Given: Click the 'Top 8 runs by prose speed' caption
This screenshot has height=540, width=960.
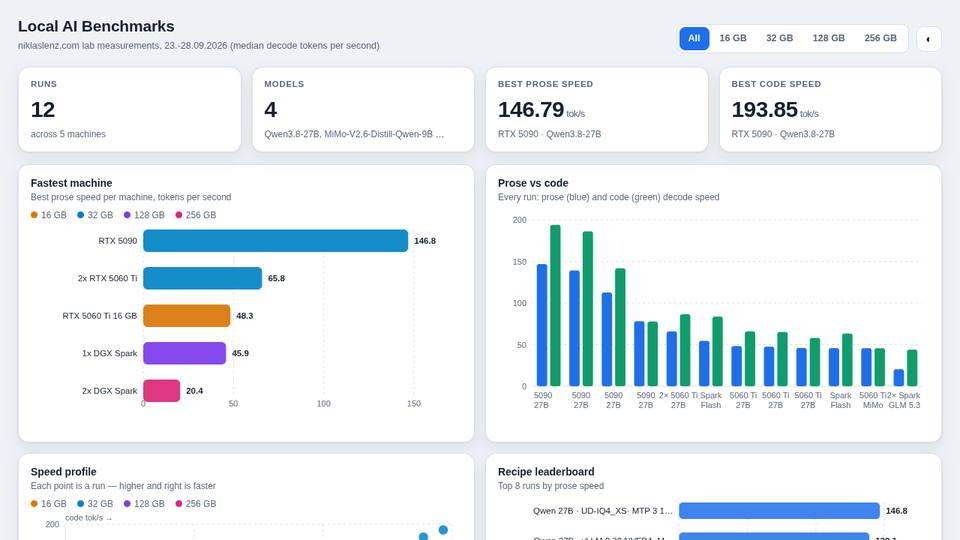Looking at the screenshot, I should point(550,486).
